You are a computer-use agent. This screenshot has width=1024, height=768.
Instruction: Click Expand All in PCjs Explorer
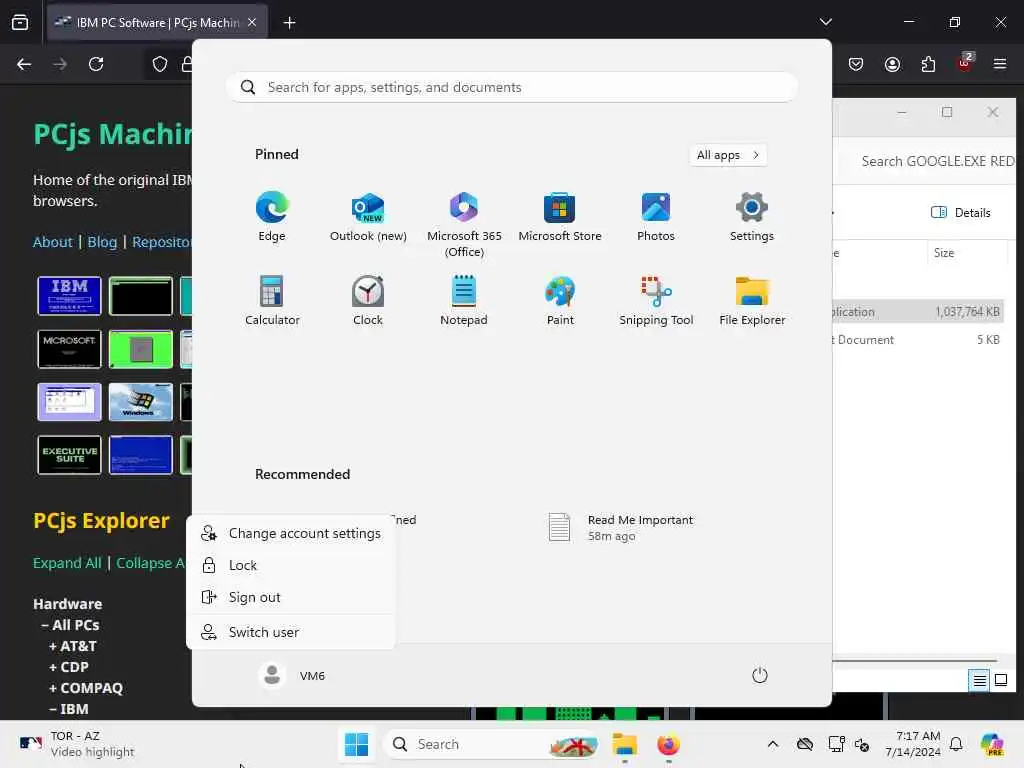(x=67, y=563)
